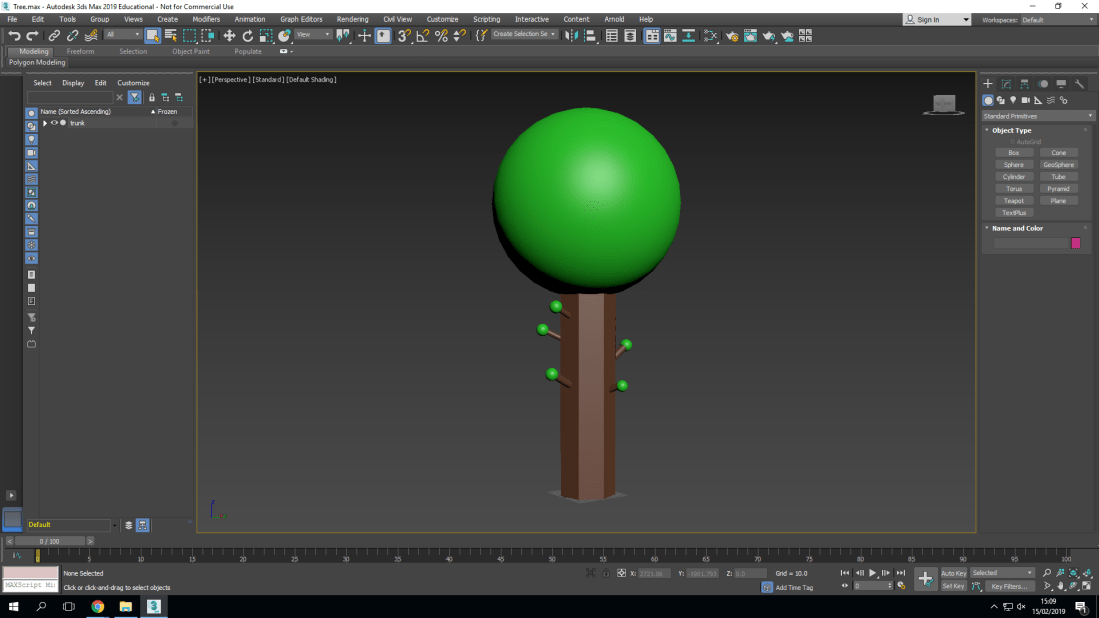Click the pink object color swatch
The image size is (1099, 618).
click(x=1075, y=243)
